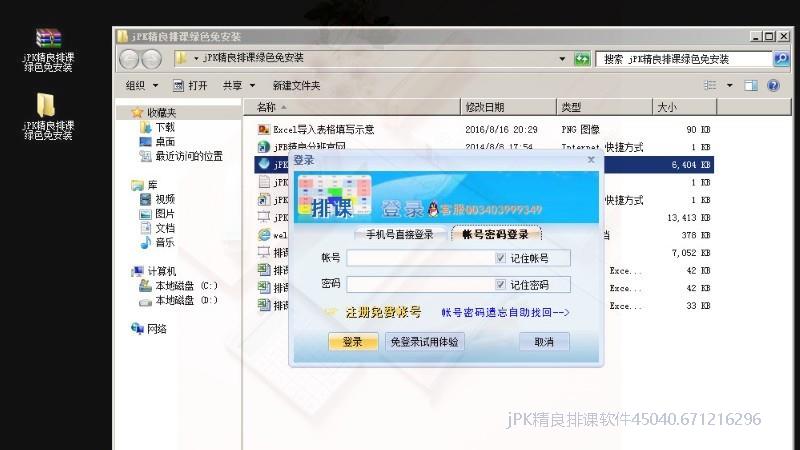Click the 登录 button
Screen dimensions: 800x450
[x=353, y=342]
